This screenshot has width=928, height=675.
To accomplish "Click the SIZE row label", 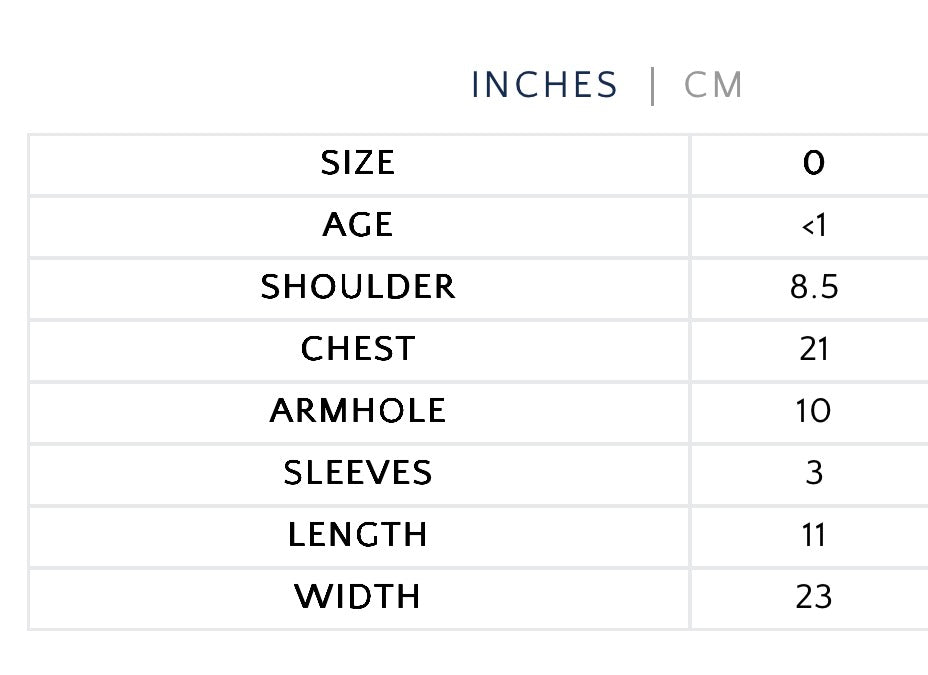I will (x=358, y=163).
